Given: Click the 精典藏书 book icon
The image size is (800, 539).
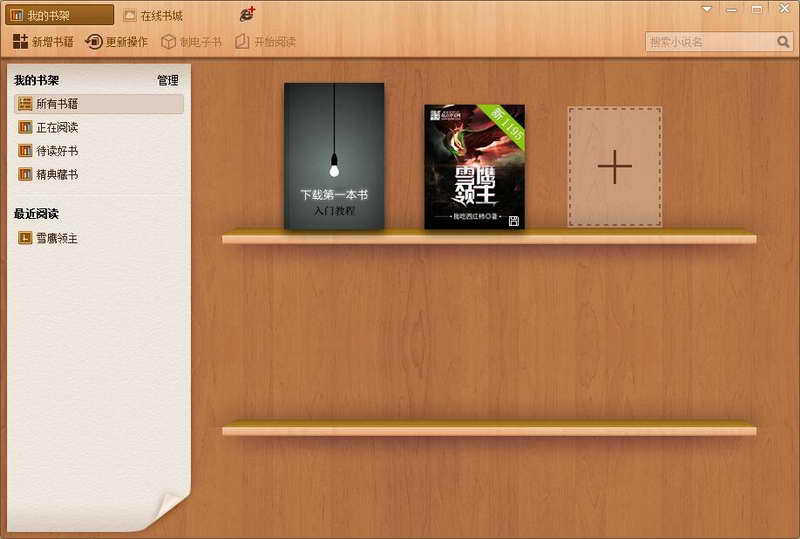Looking at the screenshot, I should click(x=25, y=174).
